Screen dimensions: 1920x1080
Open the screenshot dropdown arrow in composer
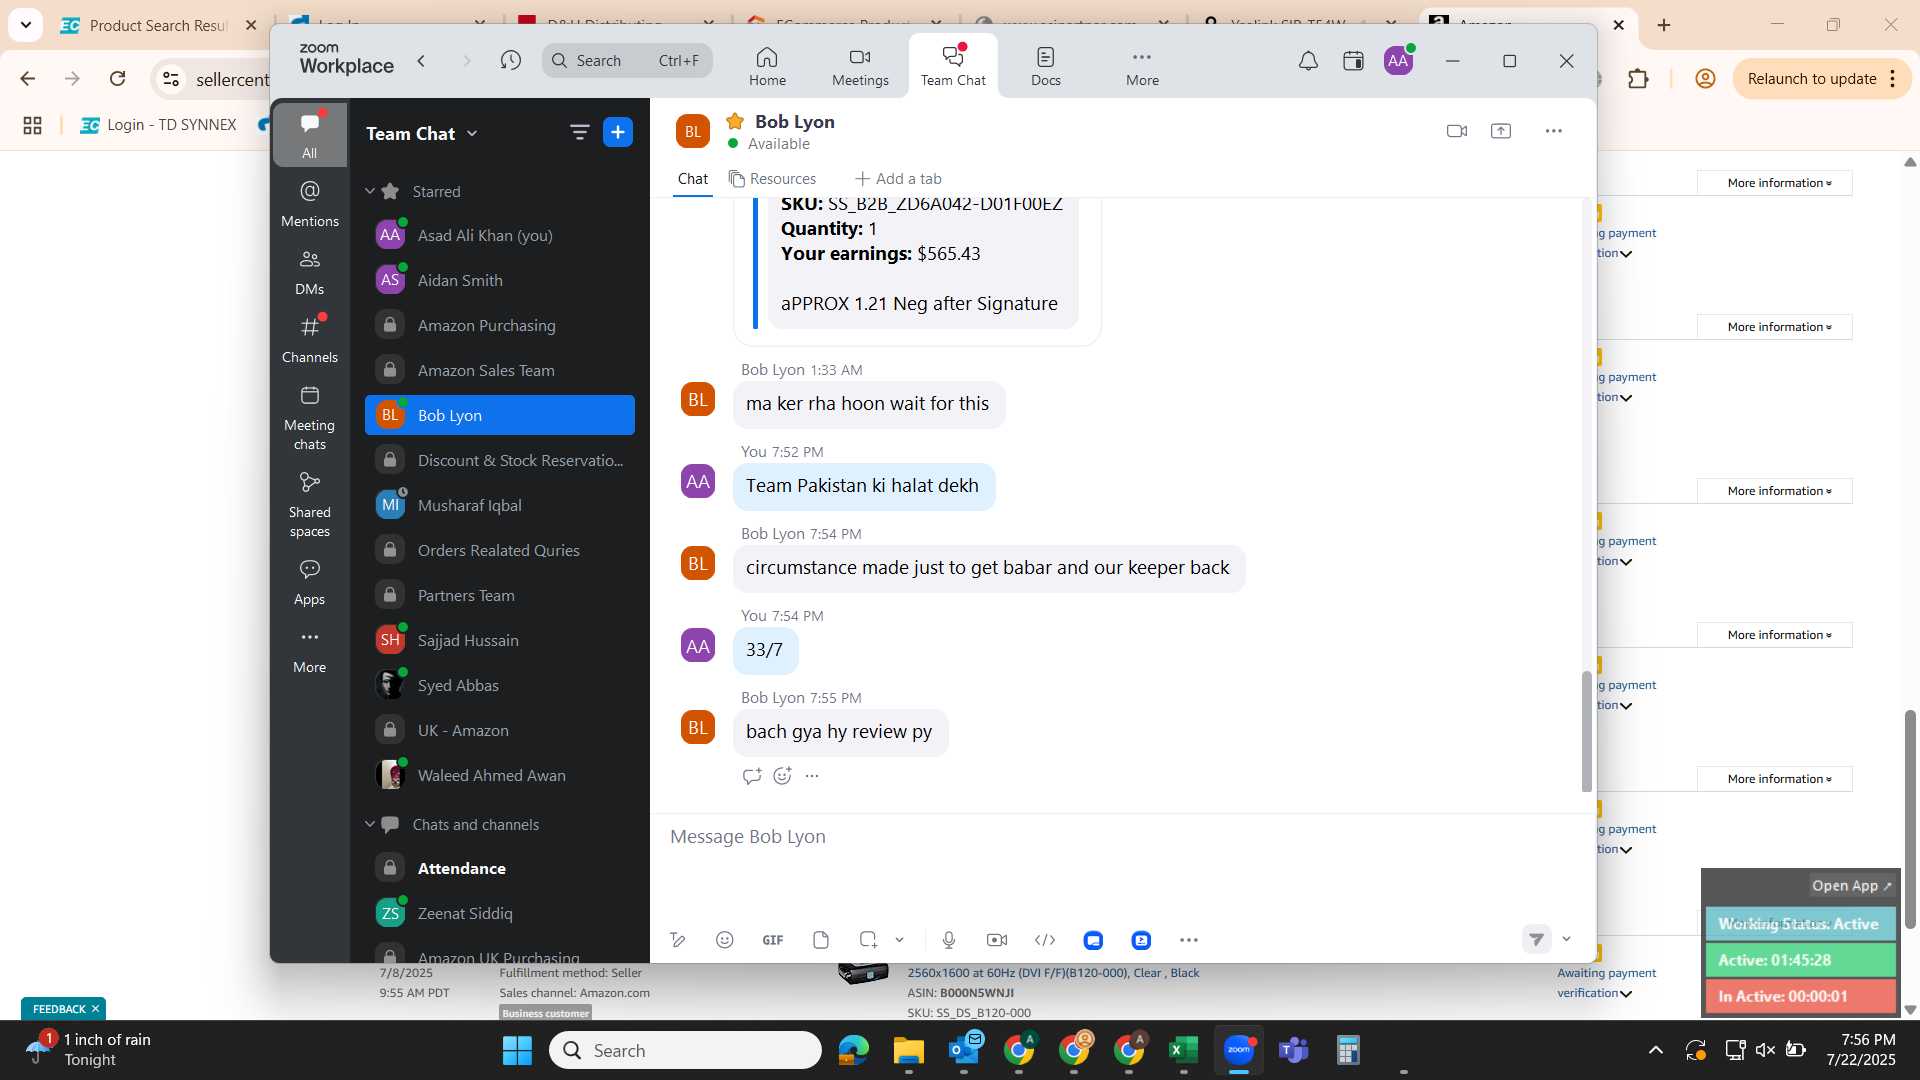point(899,940)
